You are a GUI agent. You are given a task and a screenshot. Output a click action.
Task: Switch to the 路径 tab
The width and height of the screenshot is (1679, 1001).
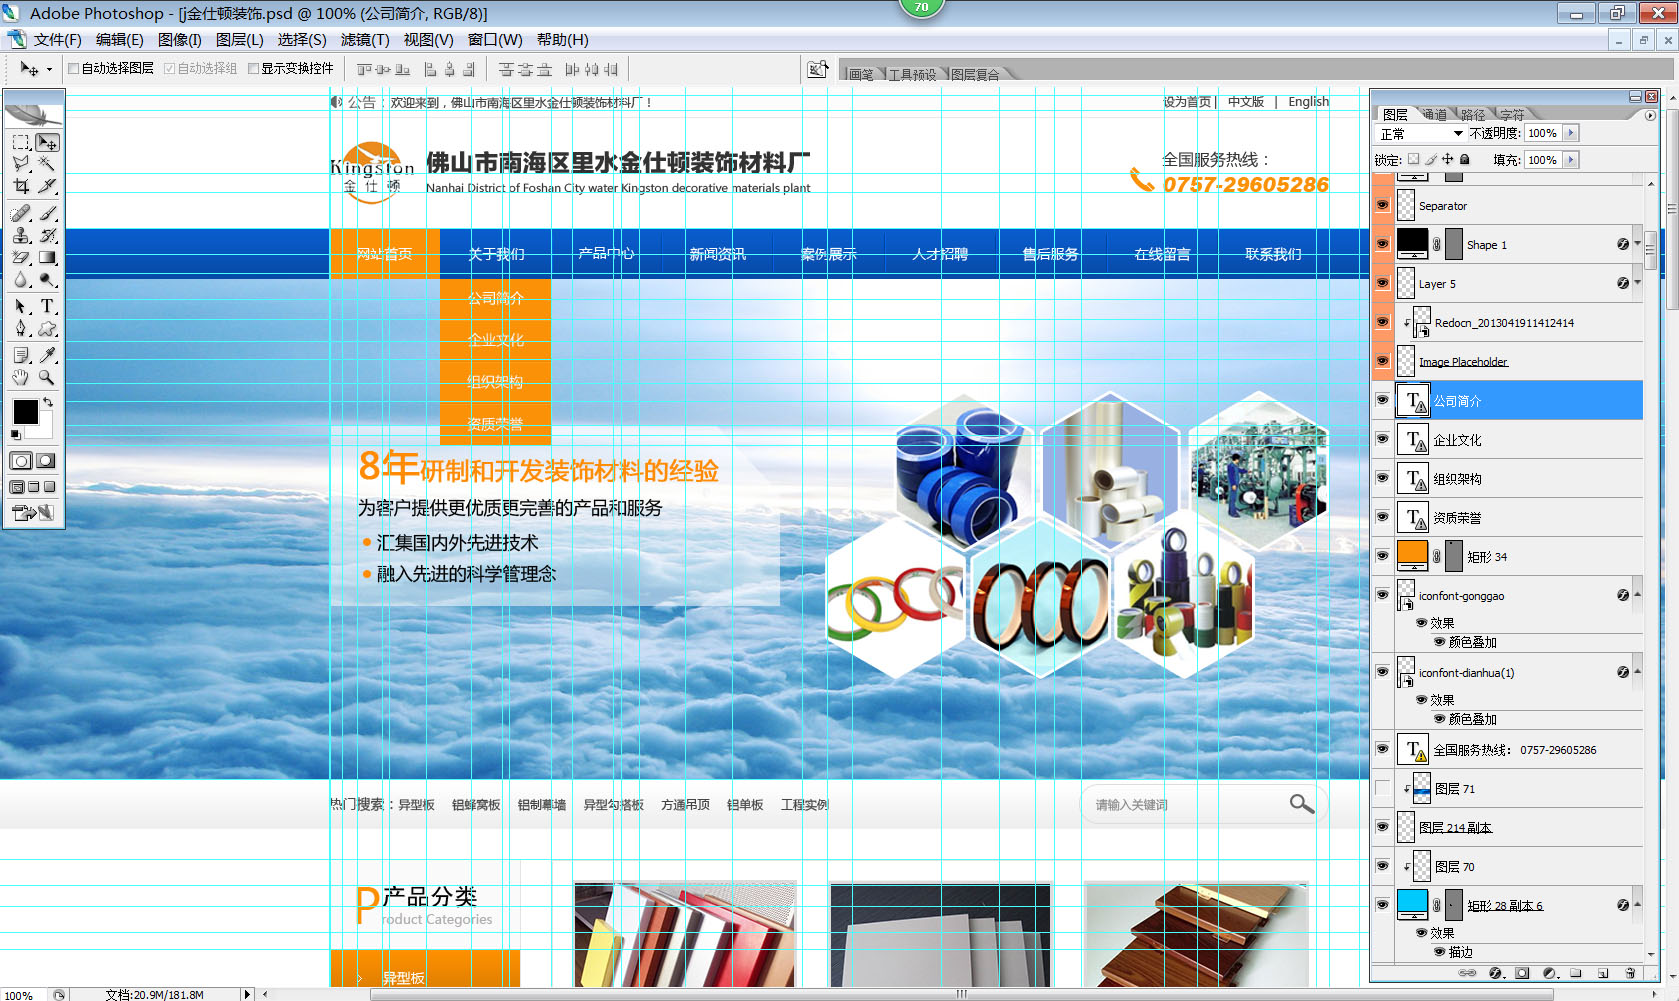[x=1472, y=115]
